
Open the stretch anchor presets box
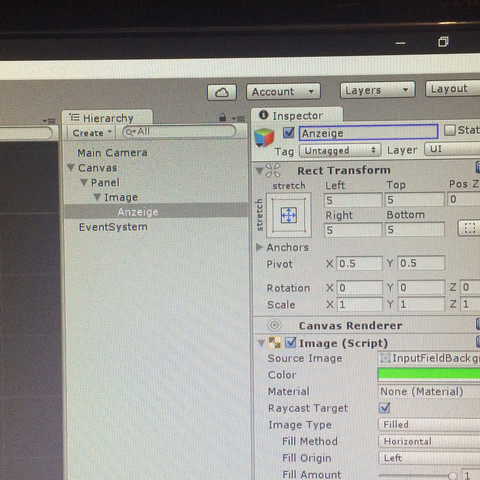pos(289,215)
